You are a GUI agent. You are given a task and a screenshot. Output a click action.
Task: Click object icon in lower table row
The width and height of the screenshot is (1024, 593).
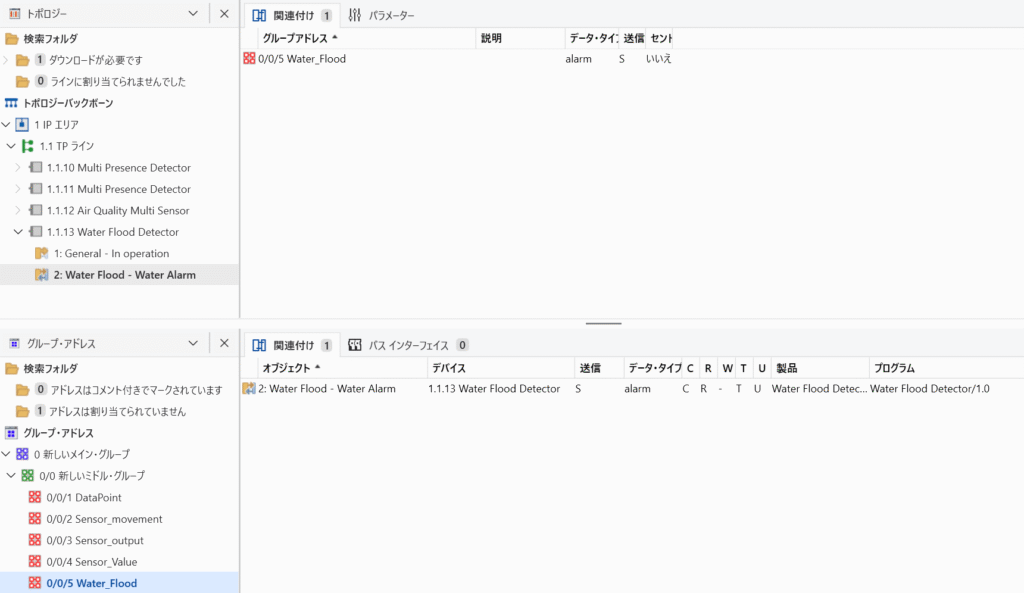tap(249, 389)
